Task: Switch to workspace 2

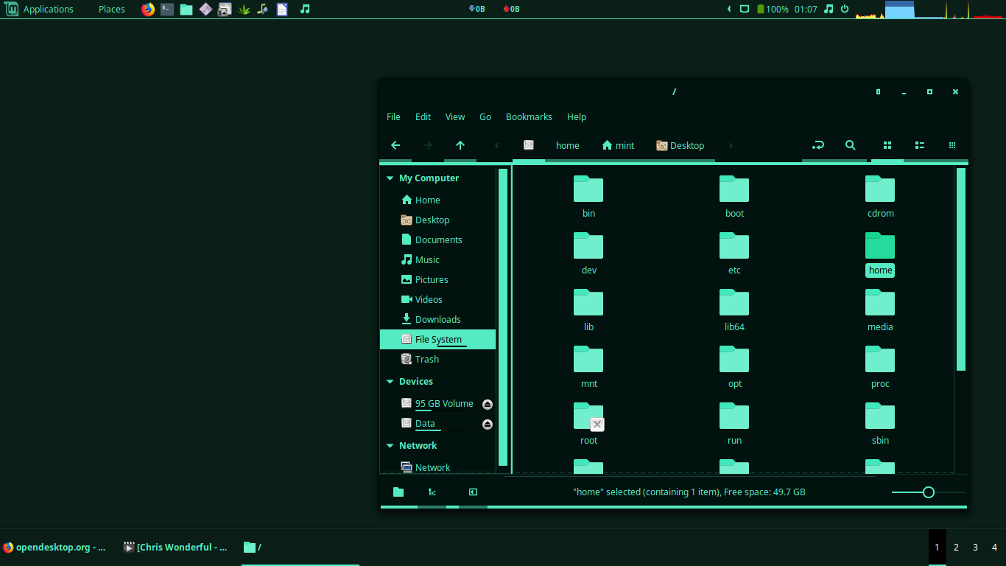Action: point(956,547)
